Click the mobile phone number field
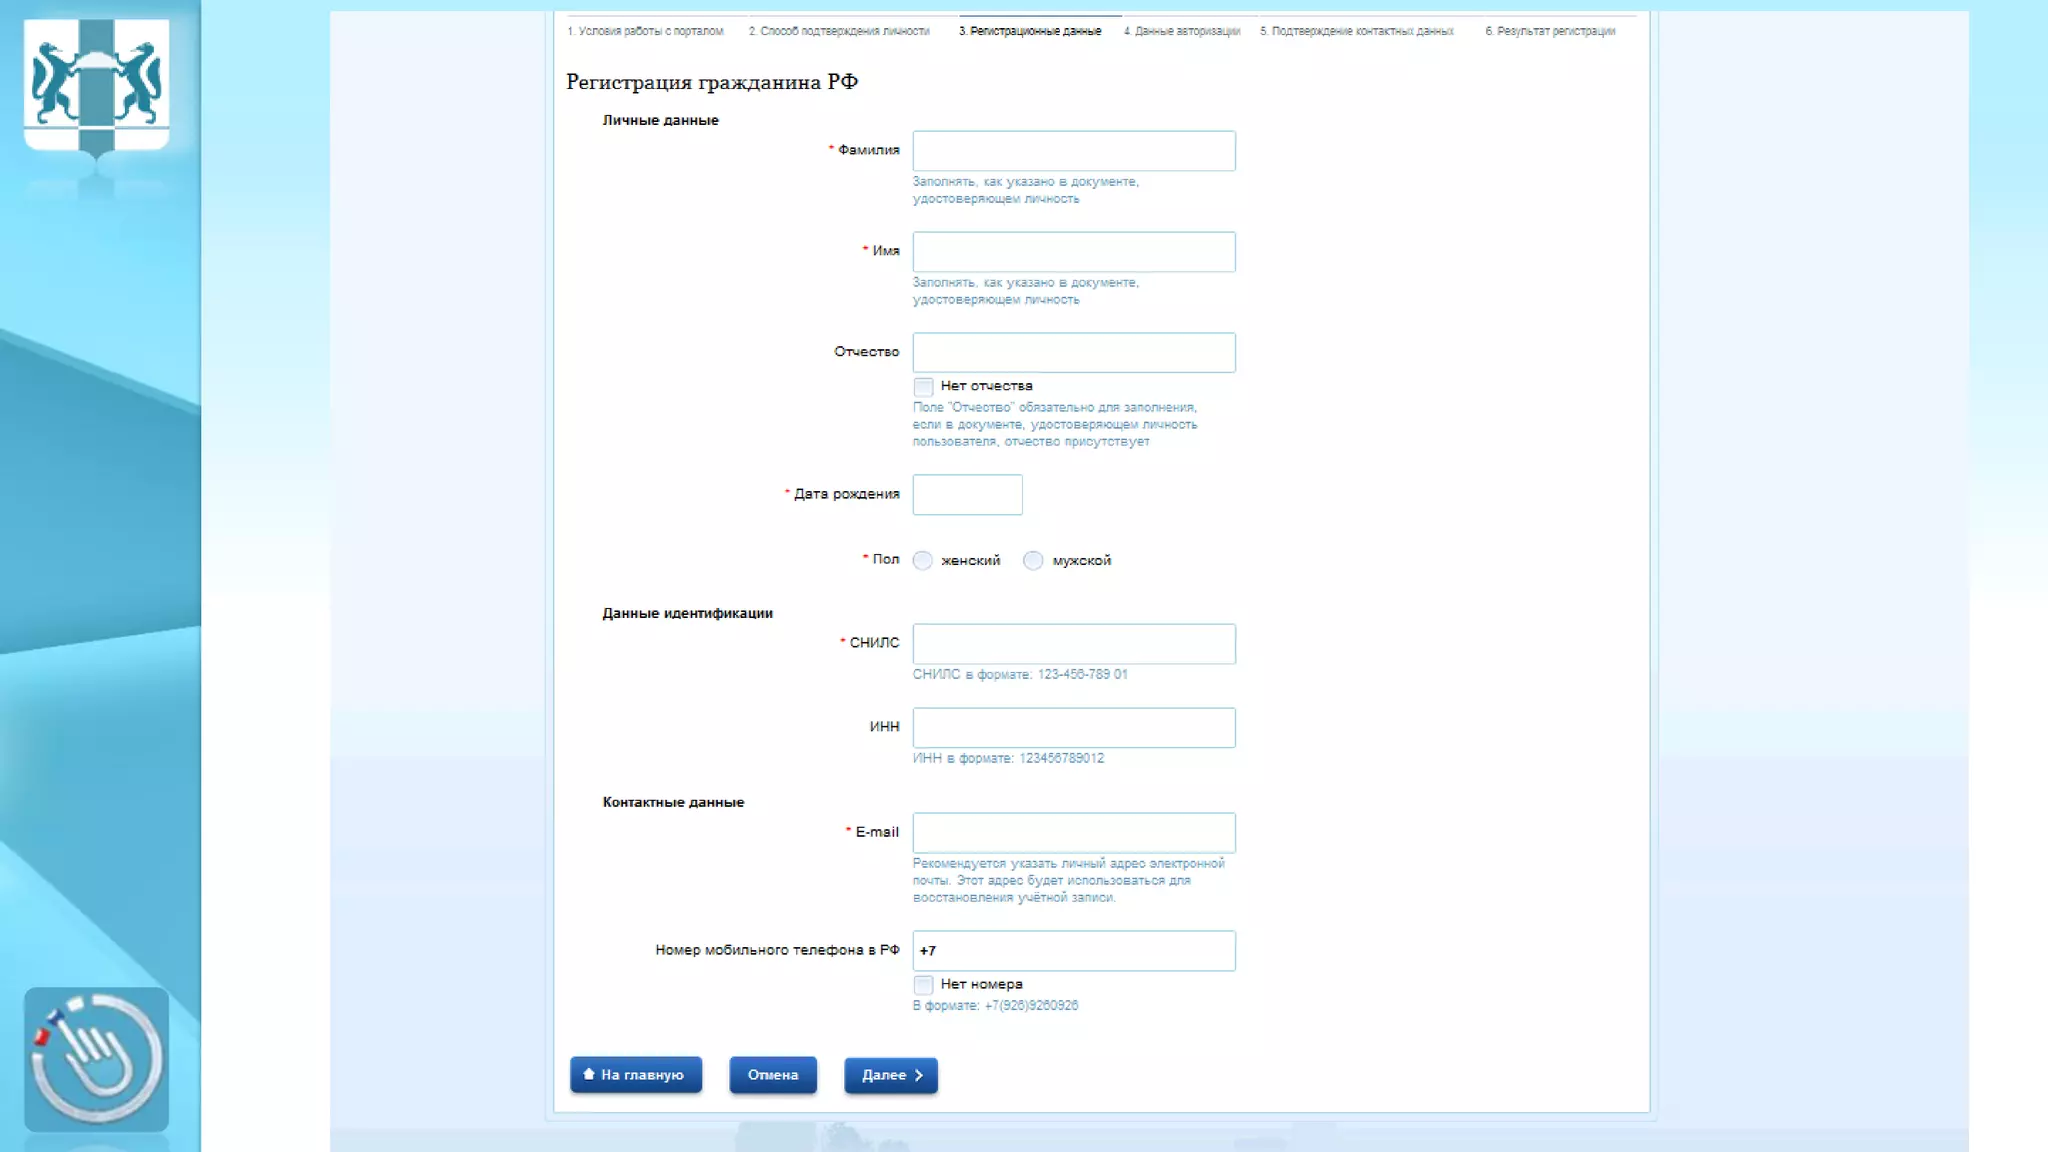 [x=1073, y=951]
